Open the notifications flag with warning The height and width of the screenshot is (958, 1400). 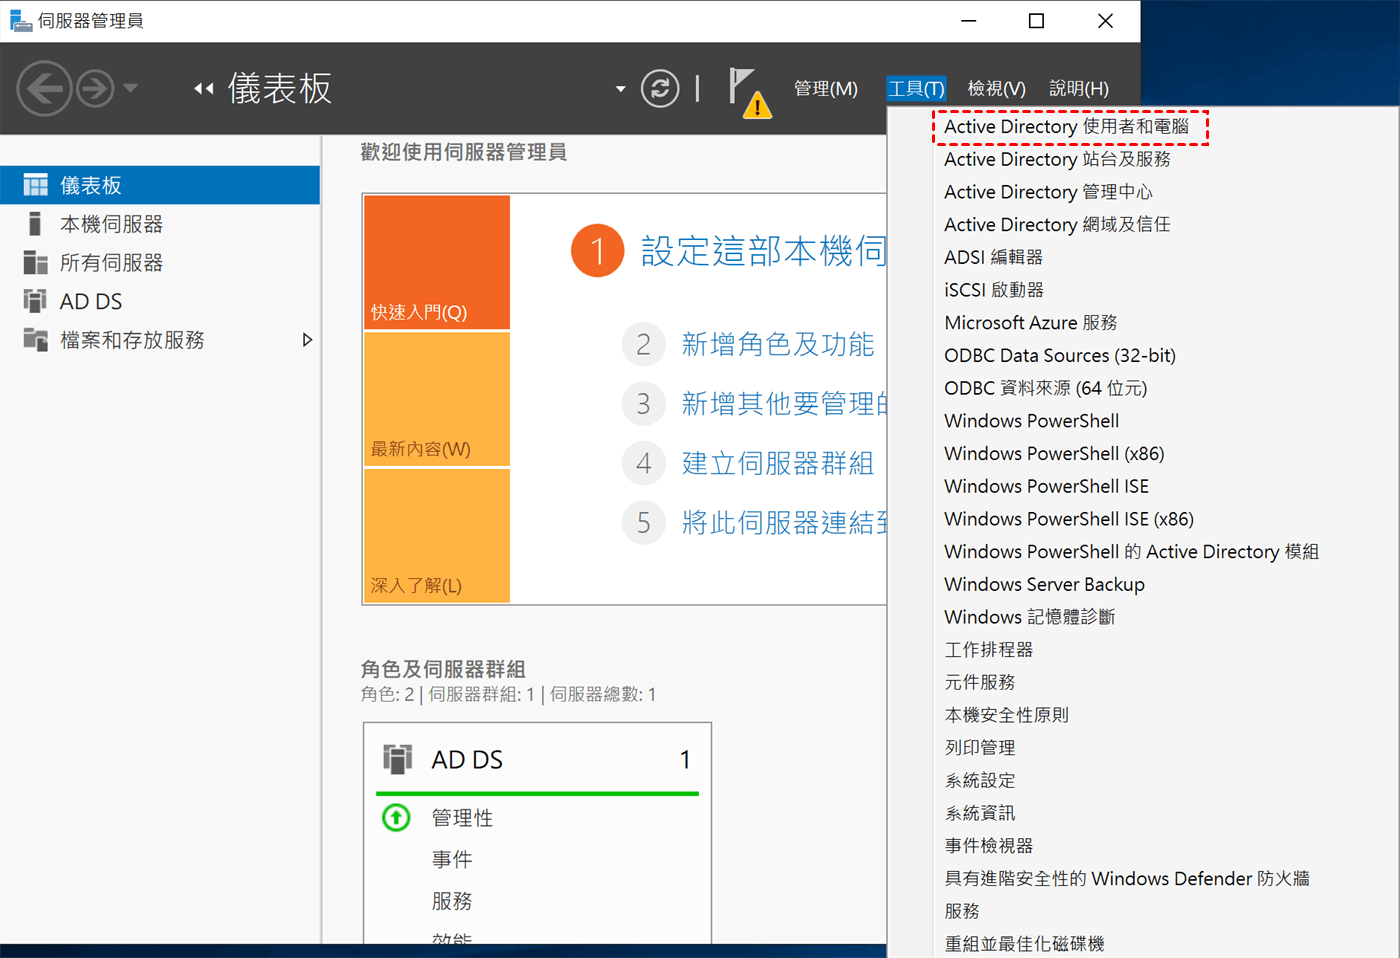coord(749,91)
